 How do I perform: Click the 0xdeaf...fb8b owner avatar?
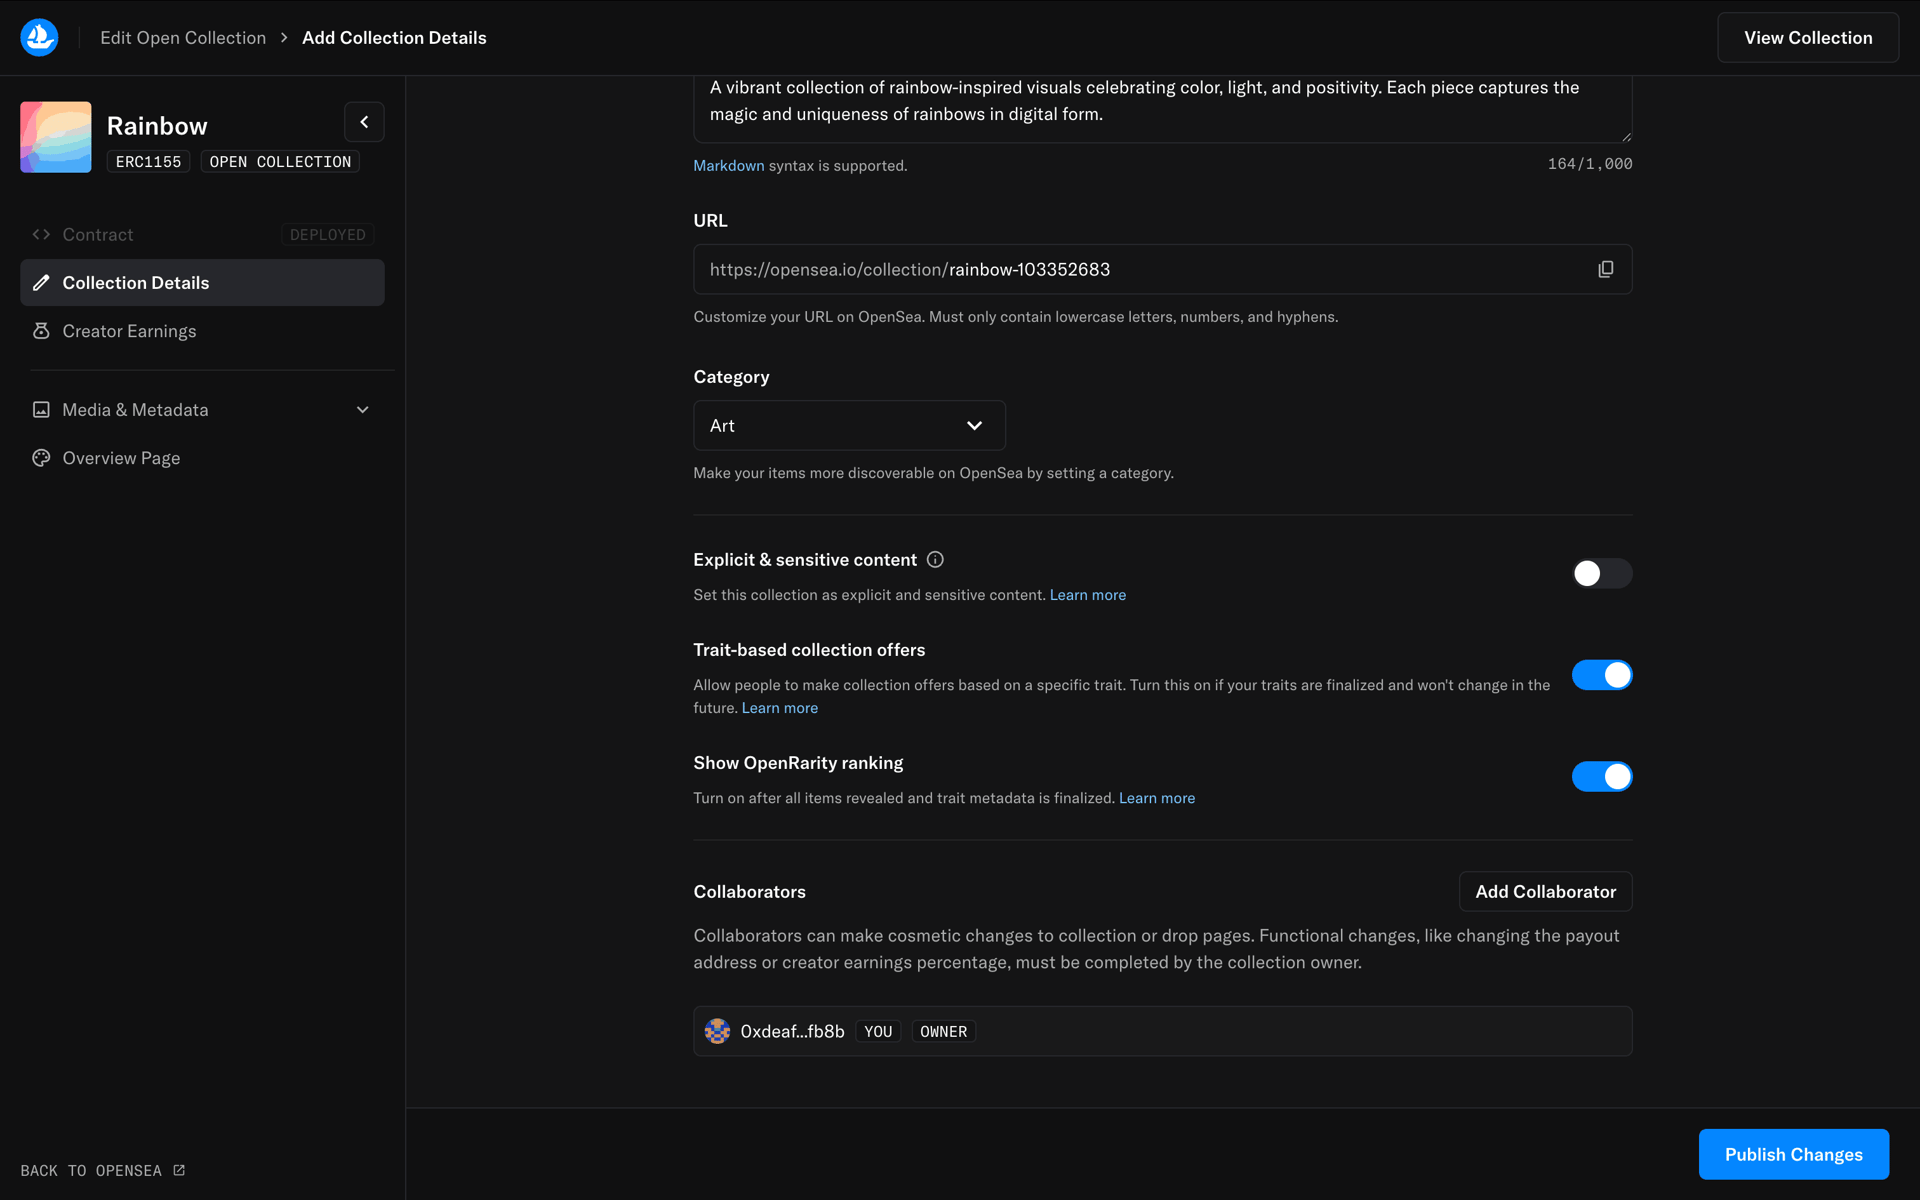click(717, 1031)
